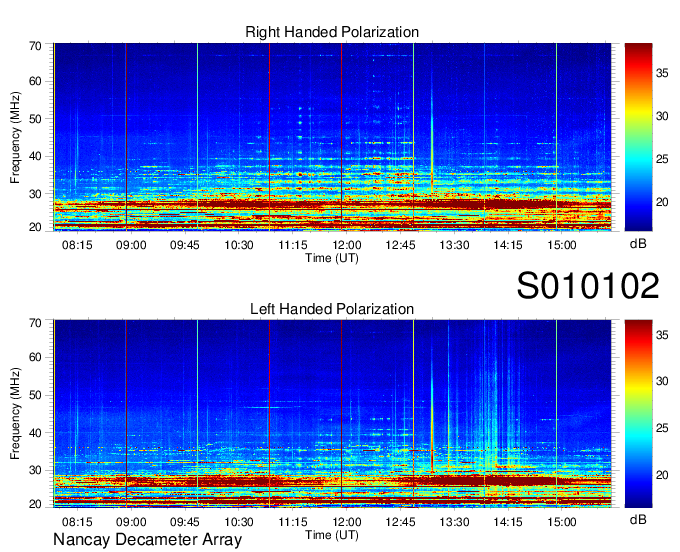
Task: Click the '12:00' tick on the left-handed plot
Action: (347, 522)
